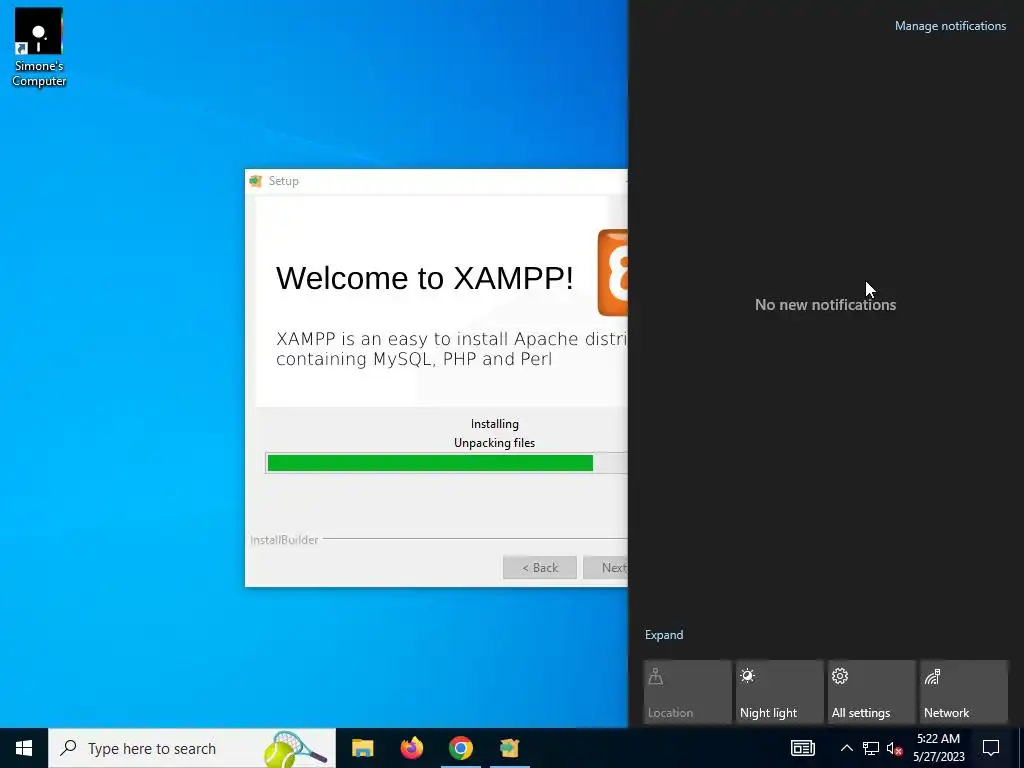1024x768 pixels.
Task: Click the tennis racket search highlight icon
Action: (295, 748)
